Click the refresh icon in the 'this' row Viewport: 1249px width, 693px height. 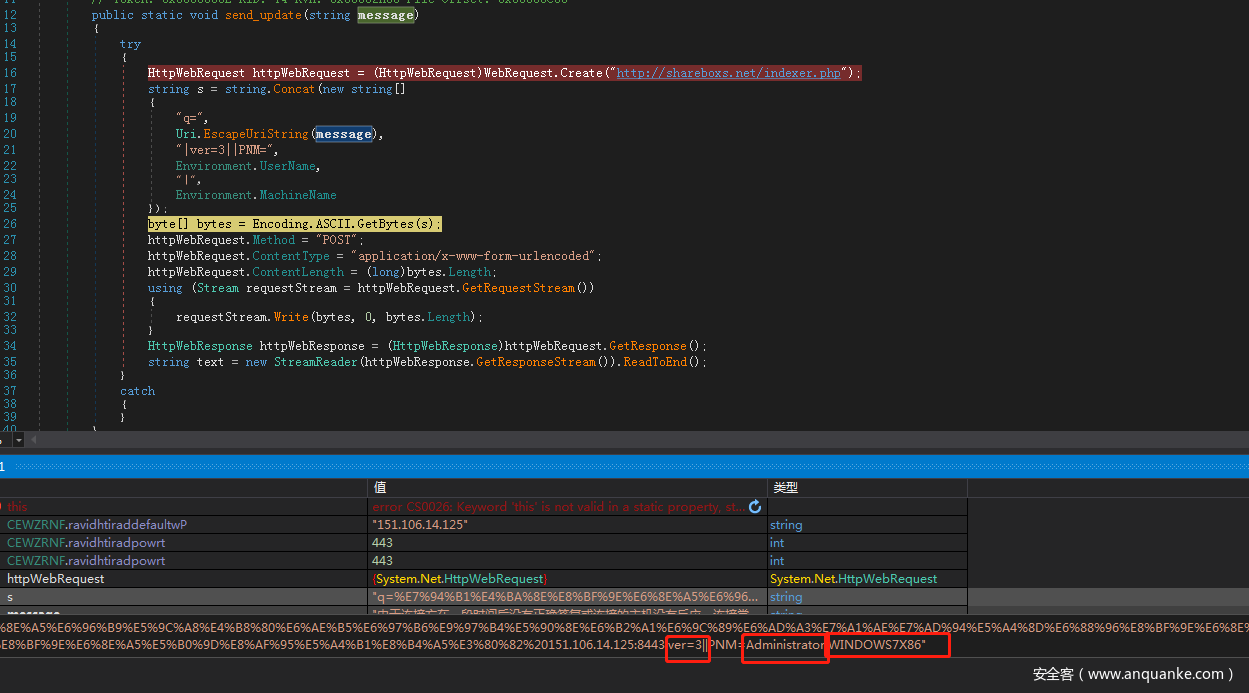[755, 507]
